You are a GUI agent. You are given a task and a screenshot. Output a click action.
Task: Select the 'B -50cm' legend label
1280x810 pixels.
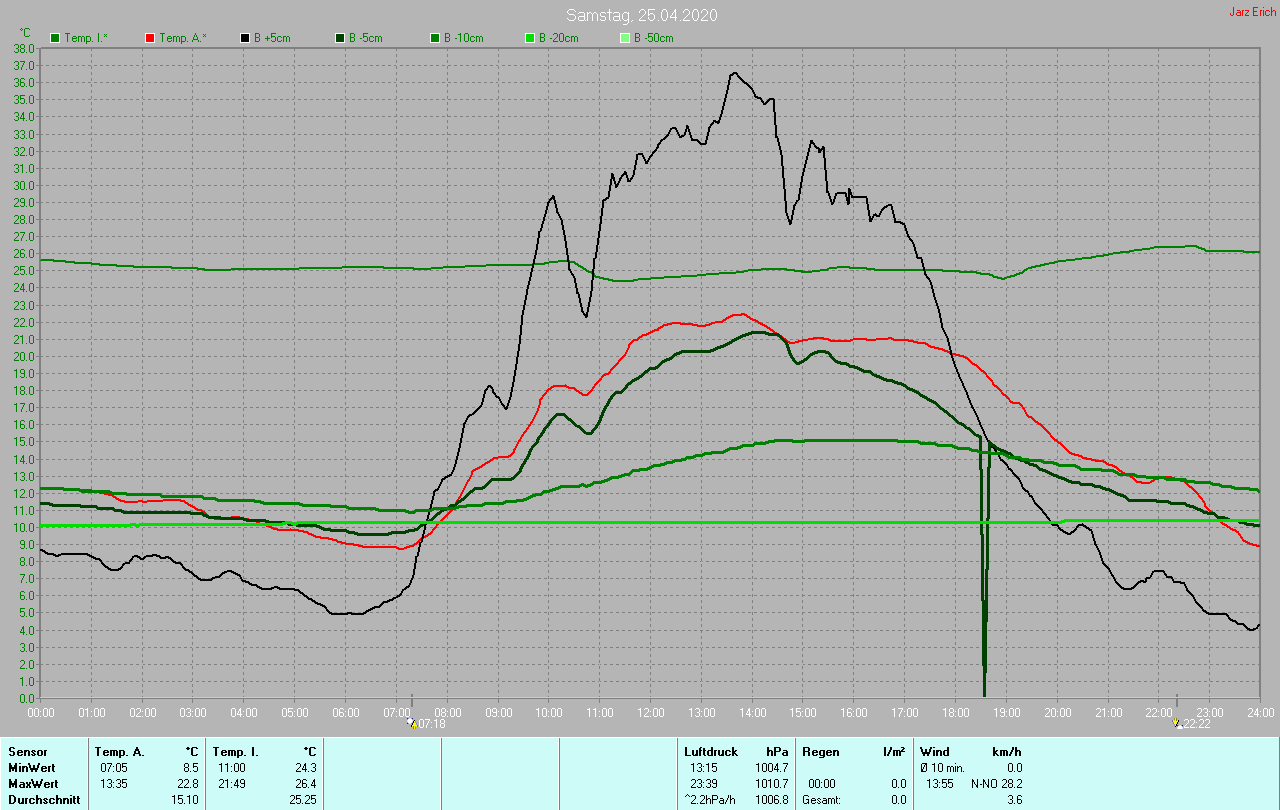pos(655,38)
